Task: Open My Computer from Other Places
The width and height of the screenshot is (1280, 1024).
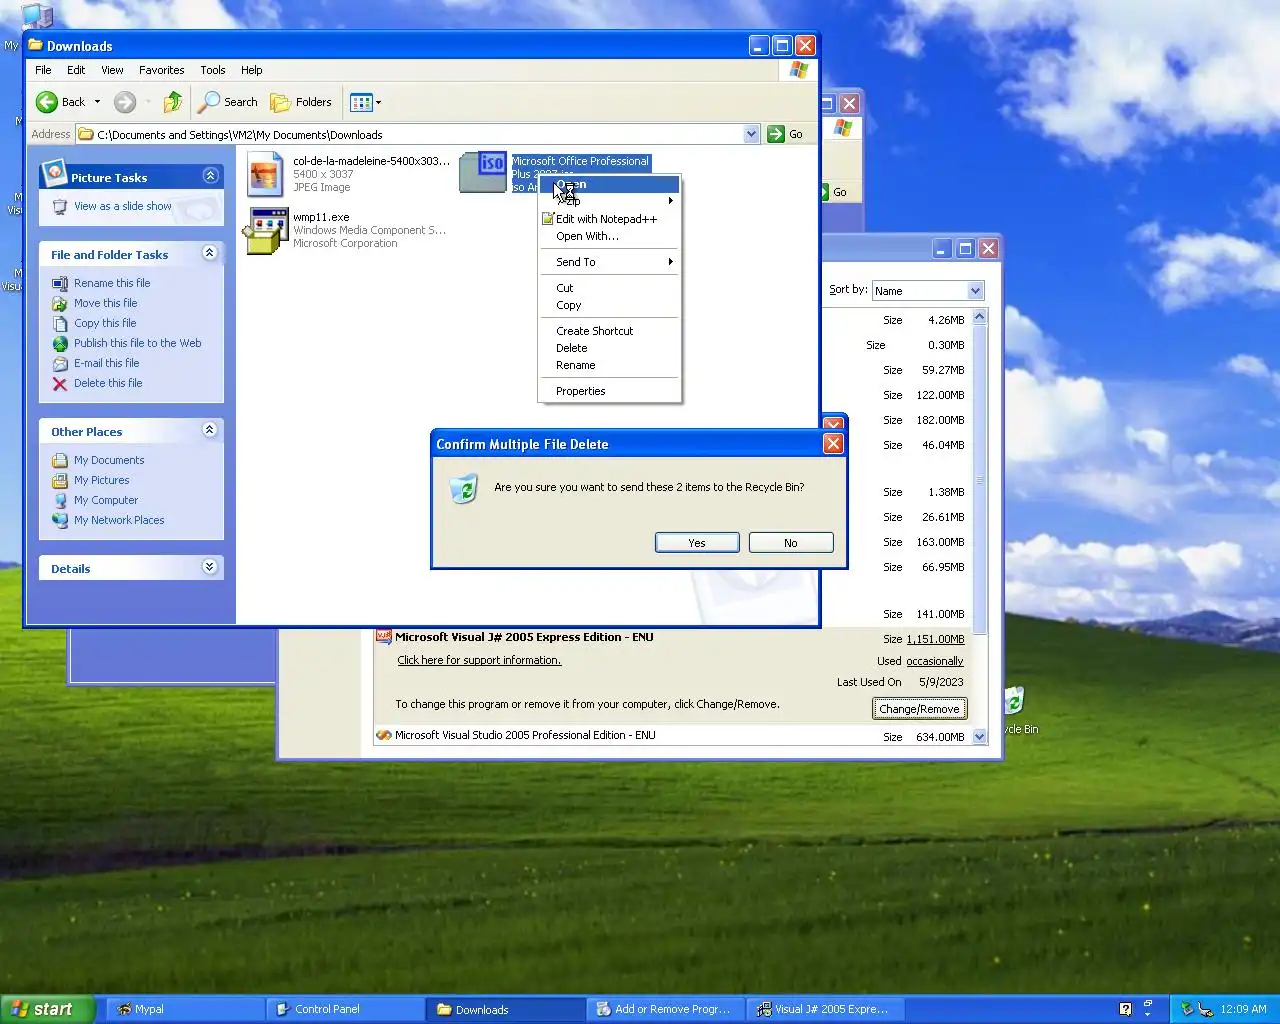Action: click(106, 500)
